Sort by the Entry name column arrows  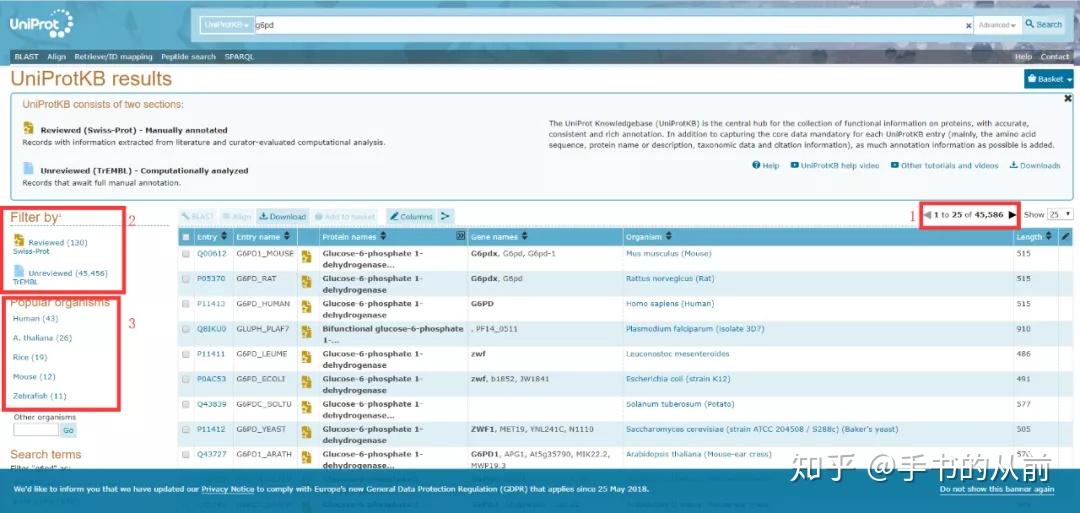(x=287, y=237)
